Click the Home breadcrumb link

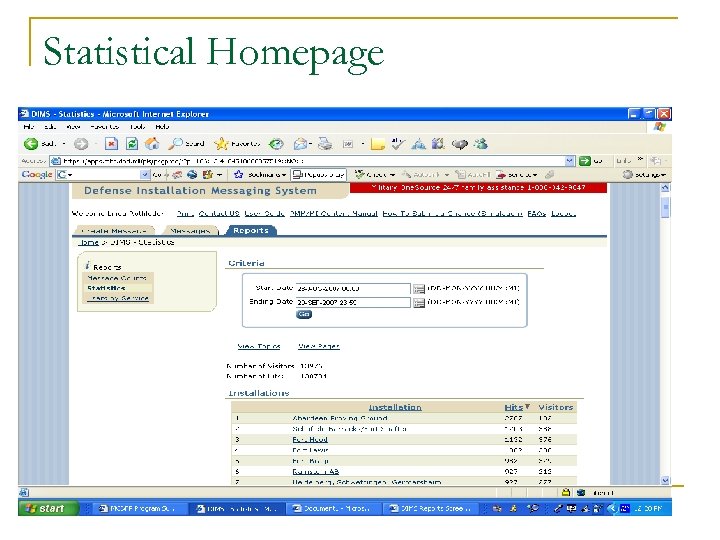pyautogui.click(x=88, y=242)
